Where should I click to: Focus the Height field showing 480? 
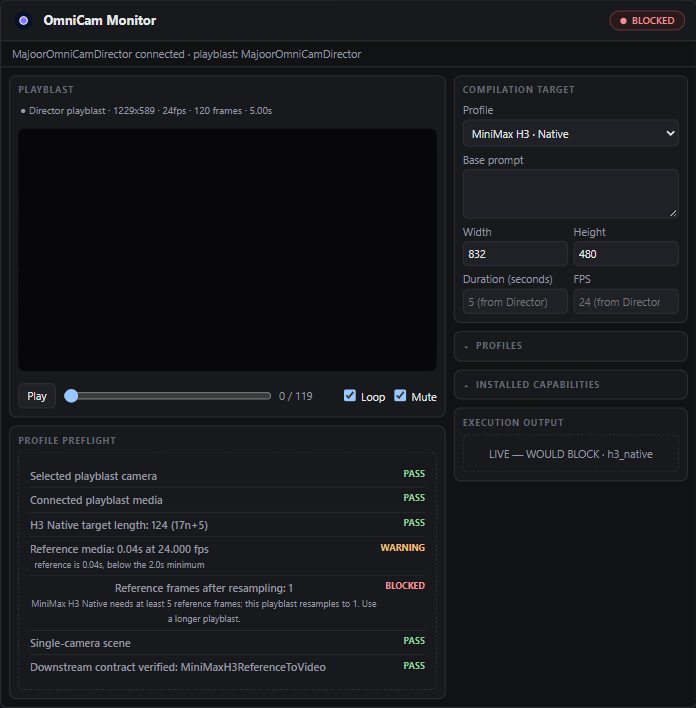[x=626, y=254]
